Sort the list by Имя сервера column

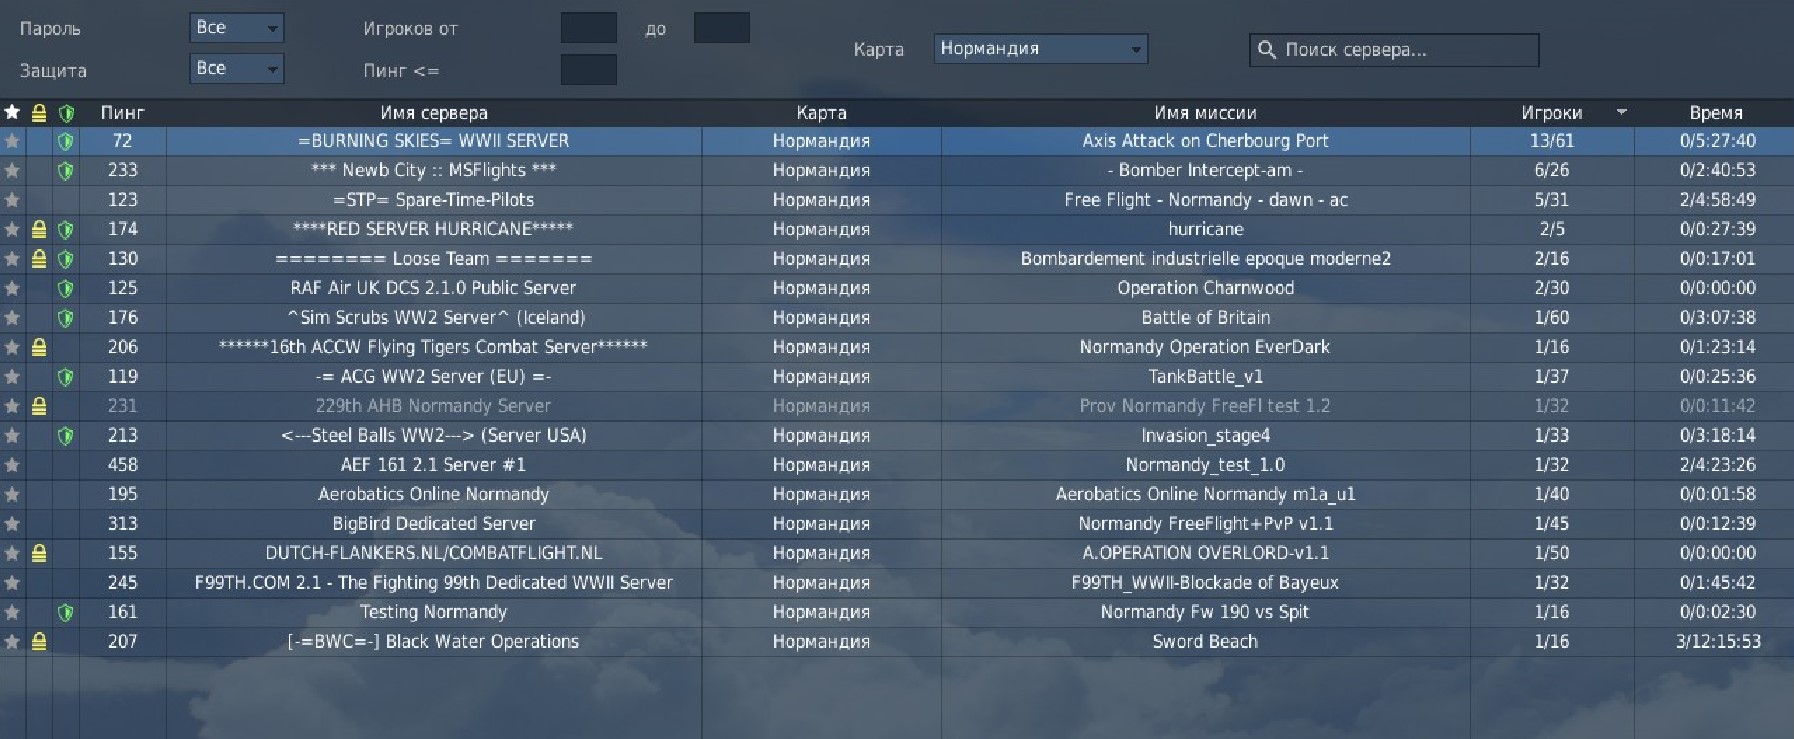(434, 113)
